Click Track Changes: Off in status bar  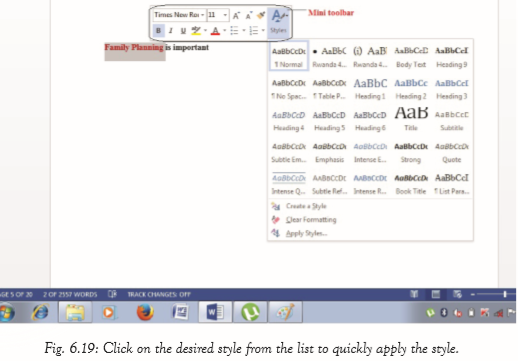tap(159, 295)
